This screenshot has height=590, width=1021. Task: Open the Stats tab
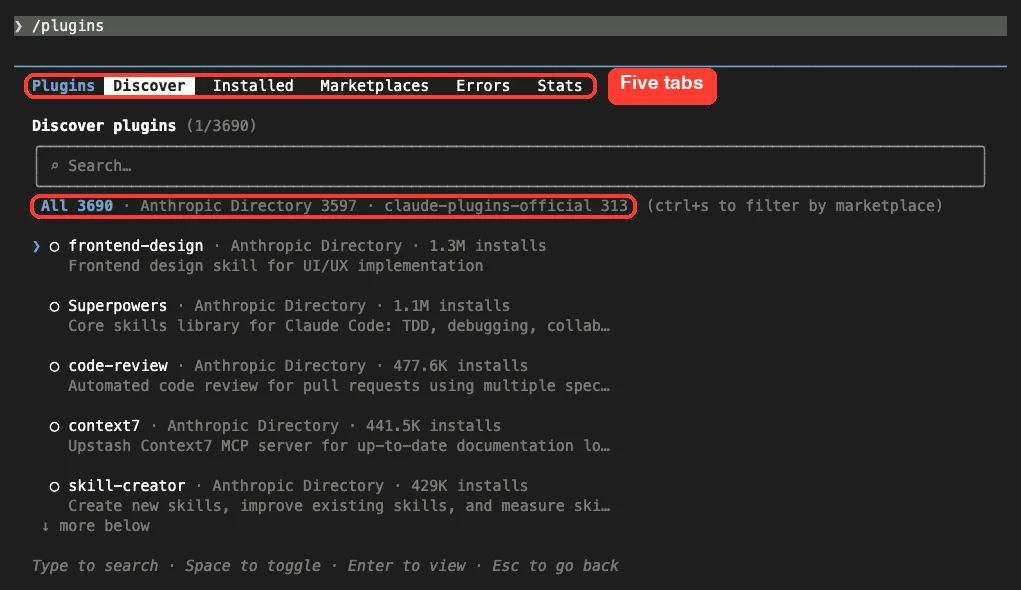click(x=559, y=85)
